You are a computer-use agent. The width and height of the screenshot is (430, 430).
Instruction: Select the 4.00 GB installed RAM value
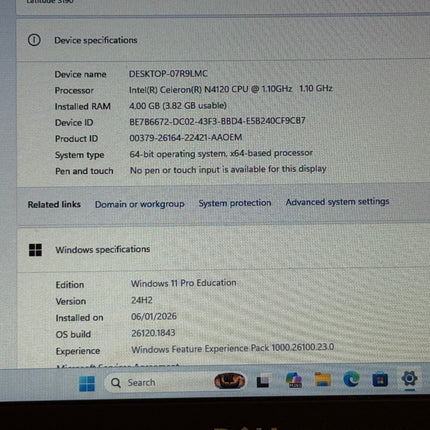178,106
